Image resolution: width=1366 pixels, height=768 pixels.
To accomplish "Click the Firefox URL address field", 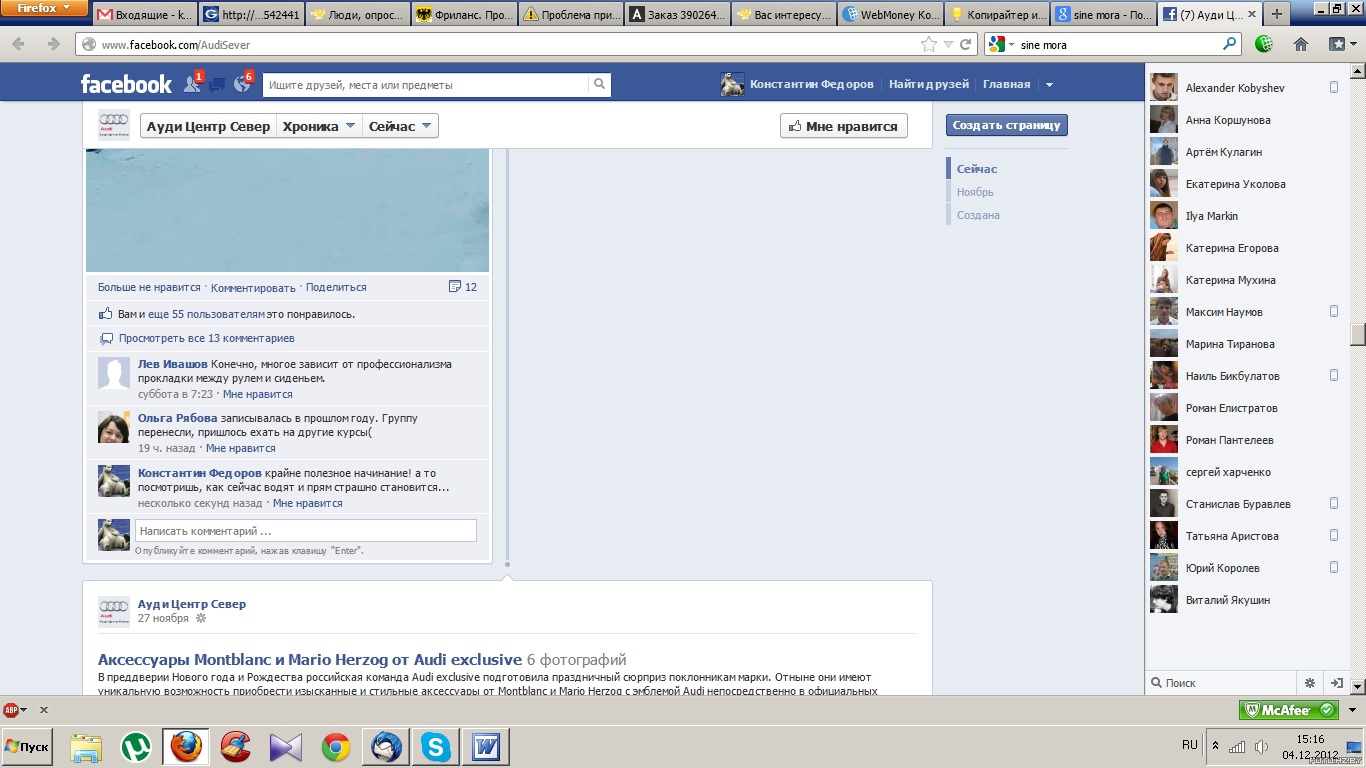I will click(508, 44).
